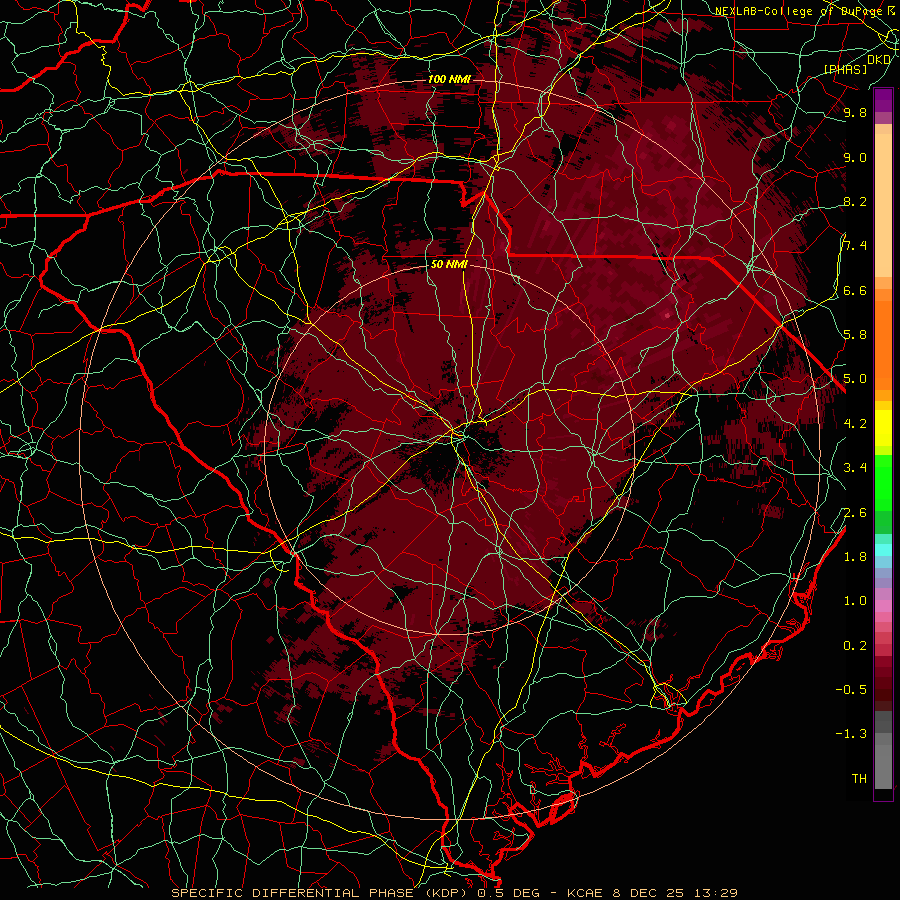Click the 9.0 value on the color scale

(x=855, y=157)
